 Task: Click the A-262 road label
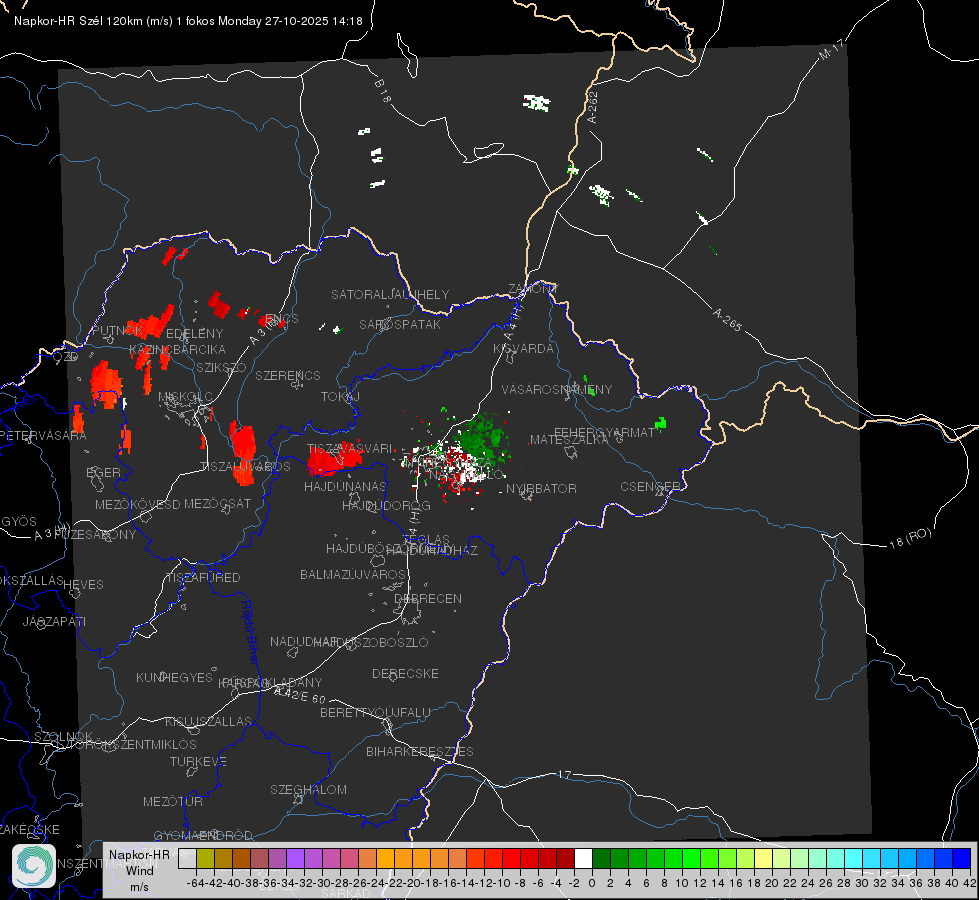coord(593,107)
